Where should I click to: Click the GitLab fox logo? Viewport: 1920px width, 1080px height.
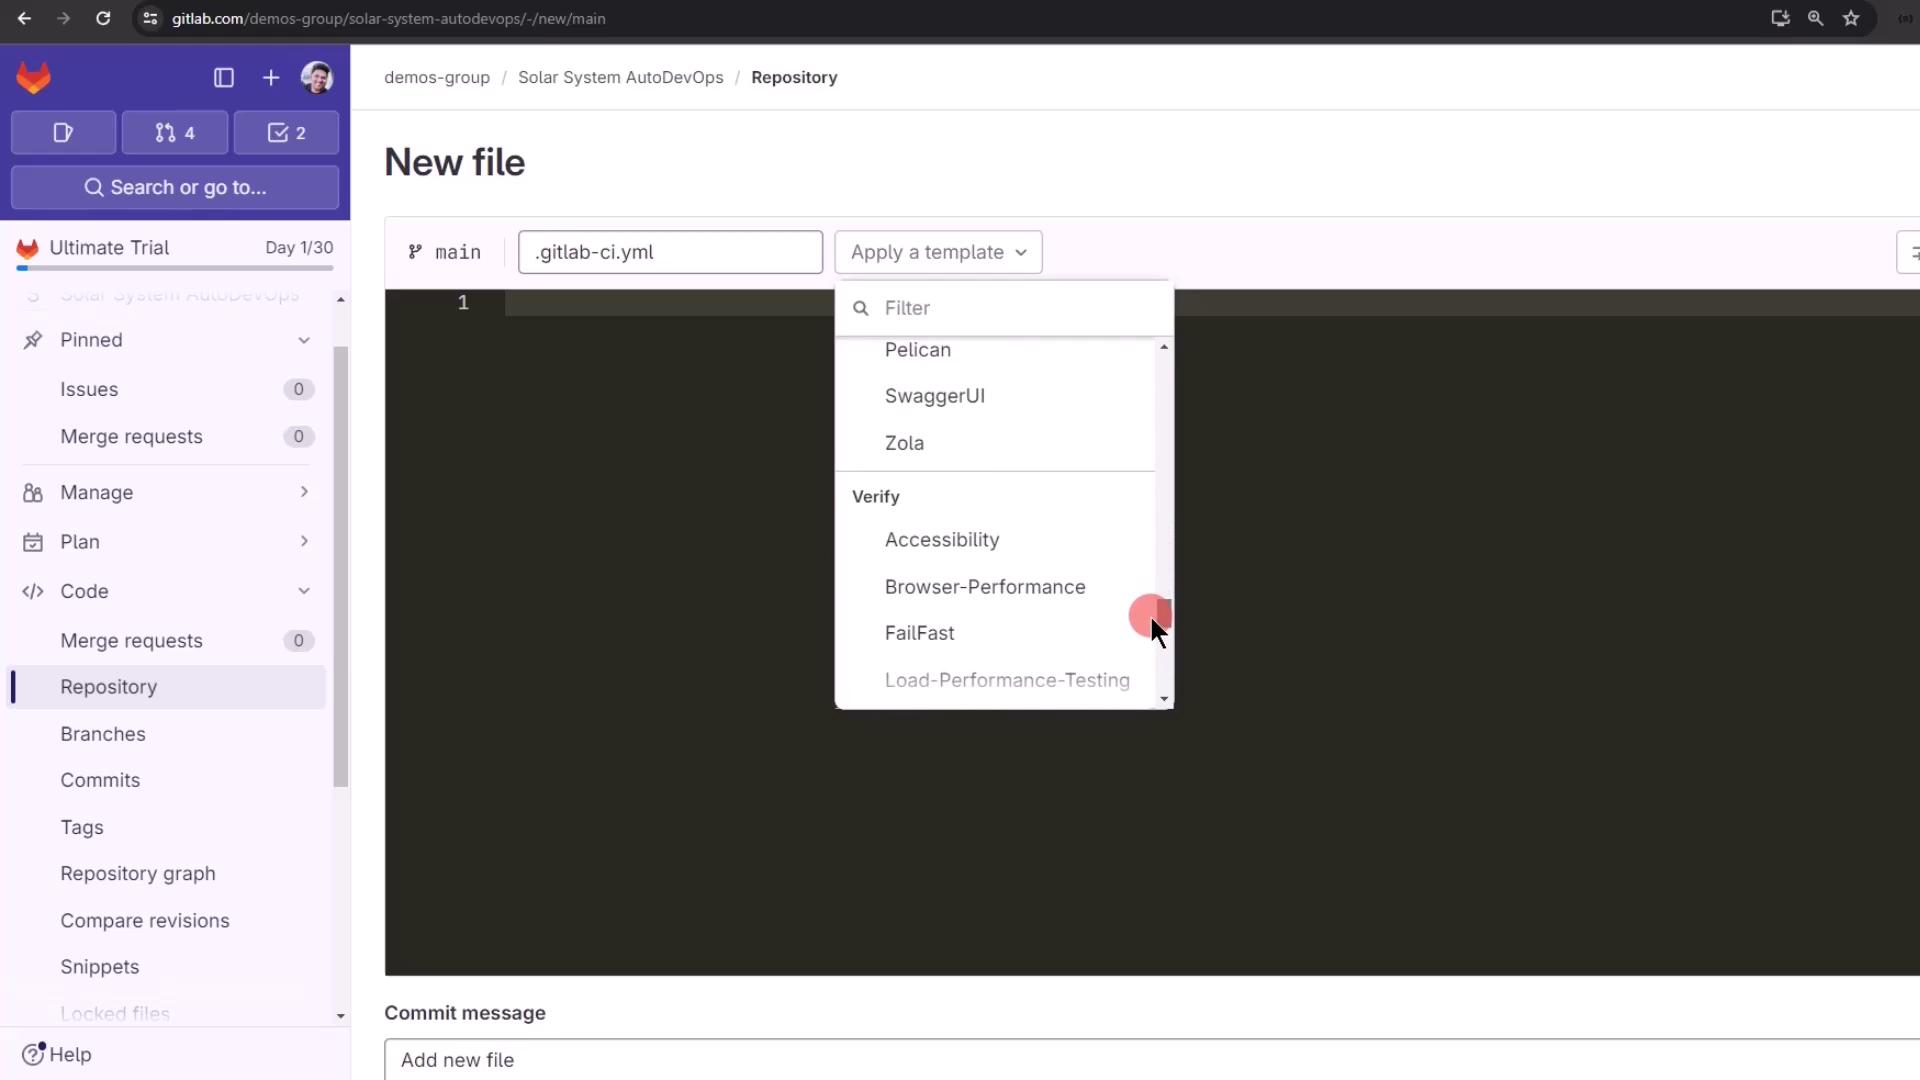33,78
